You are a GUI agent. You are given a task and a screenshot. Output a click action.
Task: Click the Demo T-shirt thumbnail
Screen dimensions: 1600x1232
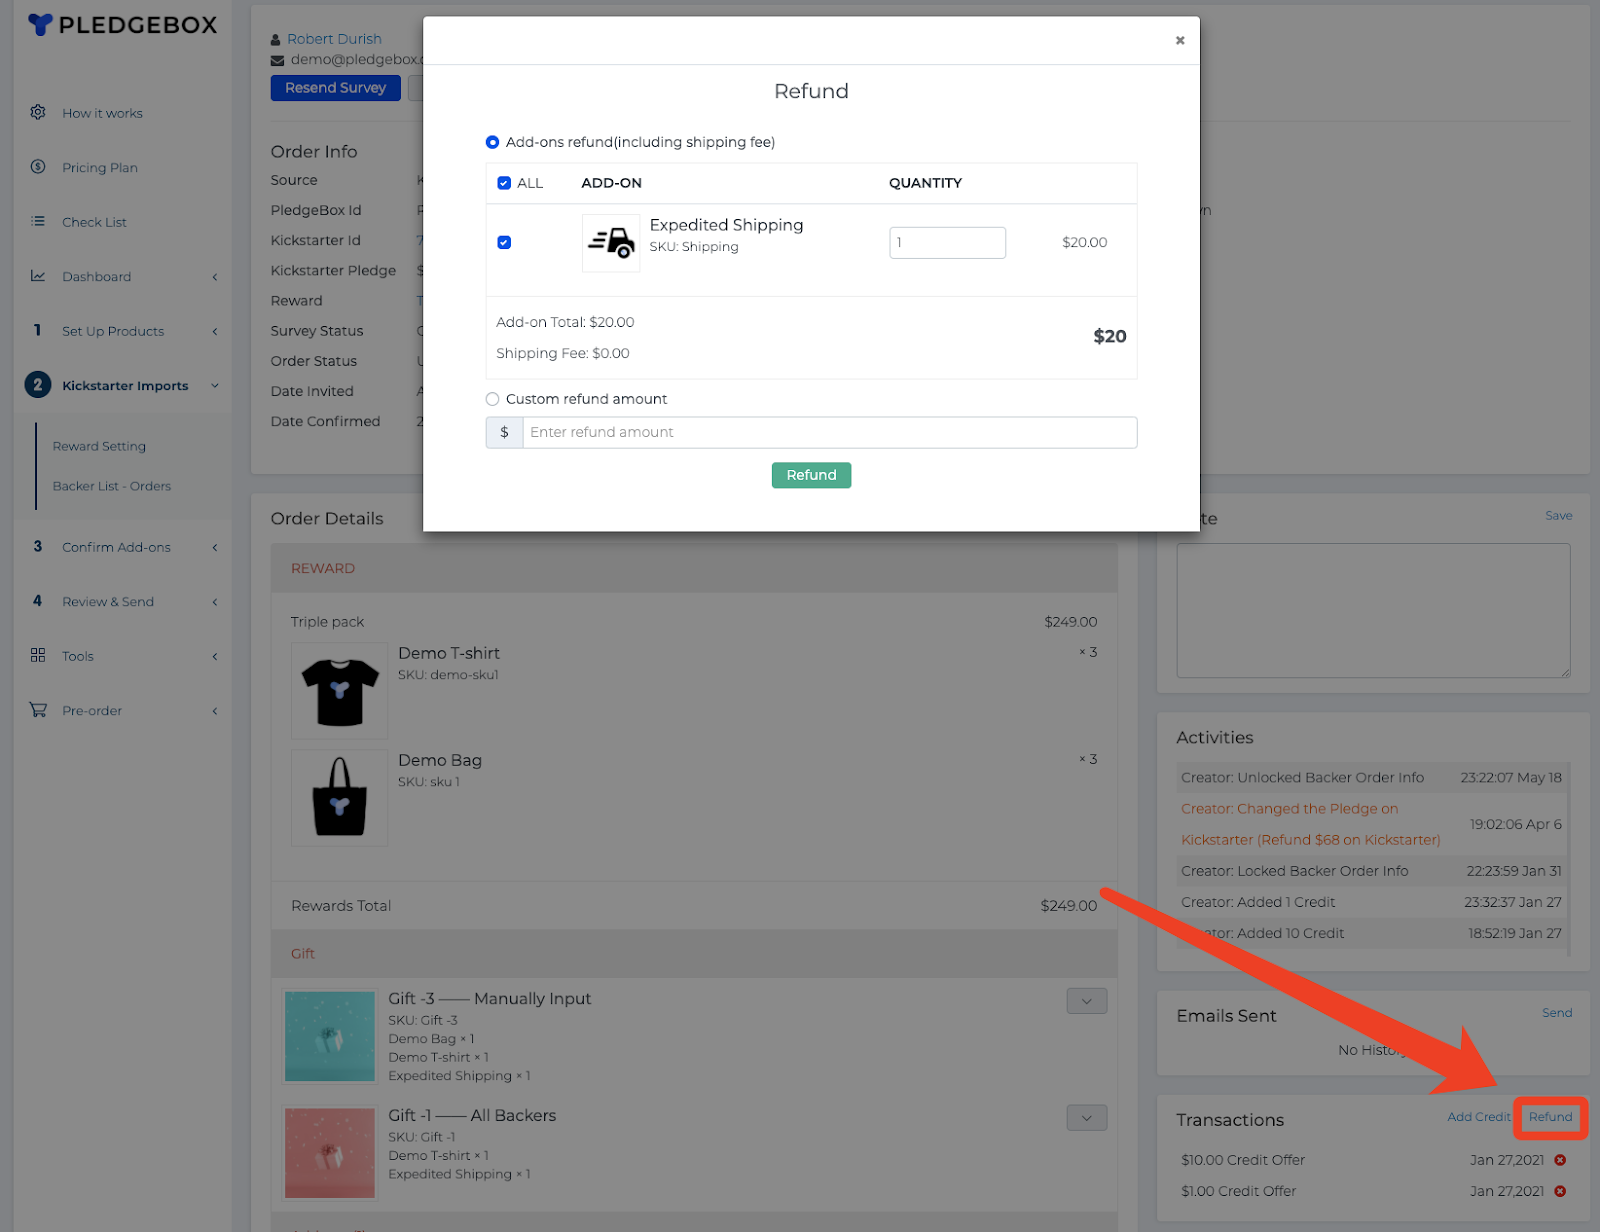pyautogui.click(x=340, y=691)
